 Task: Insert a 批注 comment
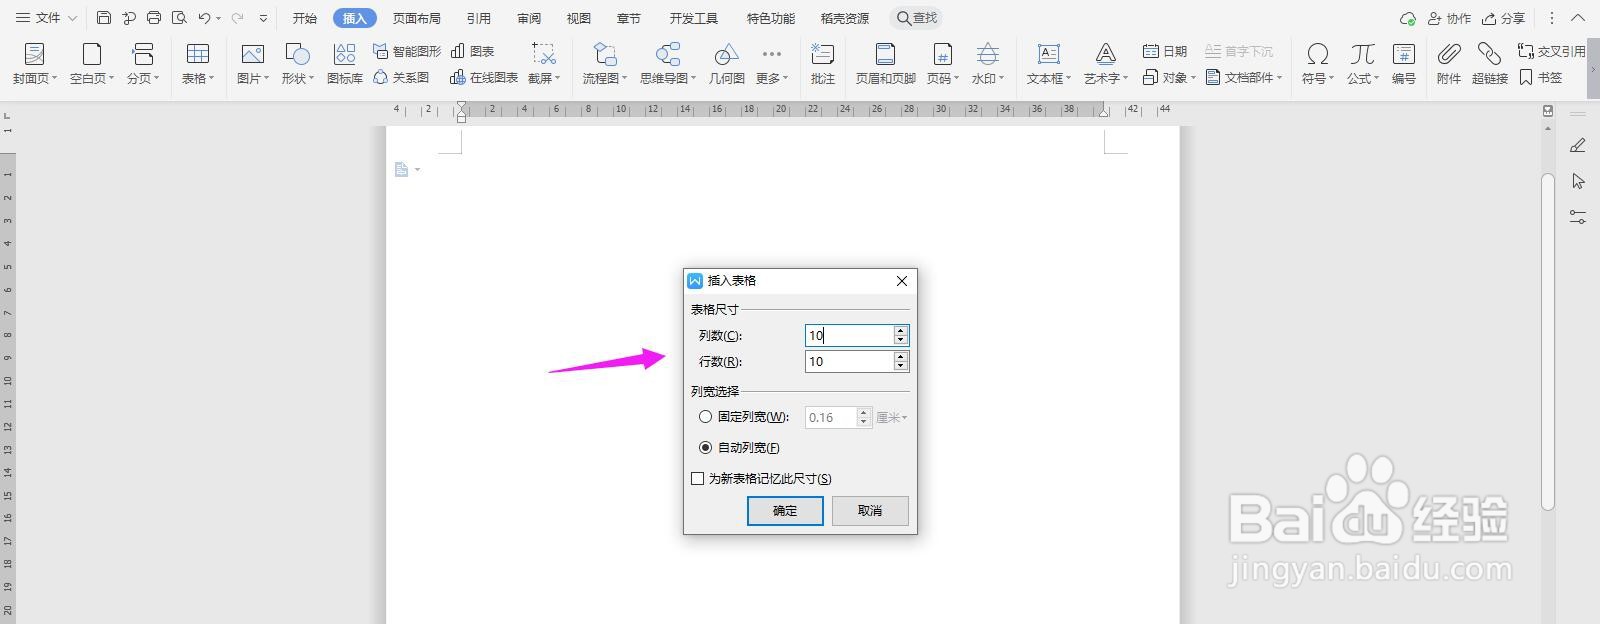tap(823, 63)
